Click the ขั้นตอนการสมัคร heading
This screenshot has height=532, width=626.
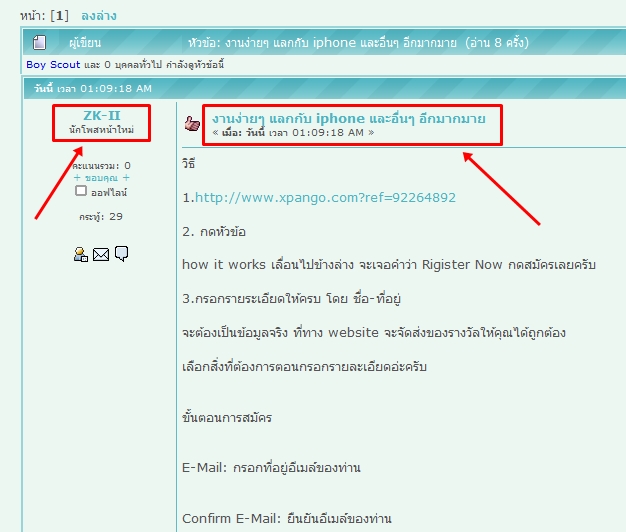point(227,417)
